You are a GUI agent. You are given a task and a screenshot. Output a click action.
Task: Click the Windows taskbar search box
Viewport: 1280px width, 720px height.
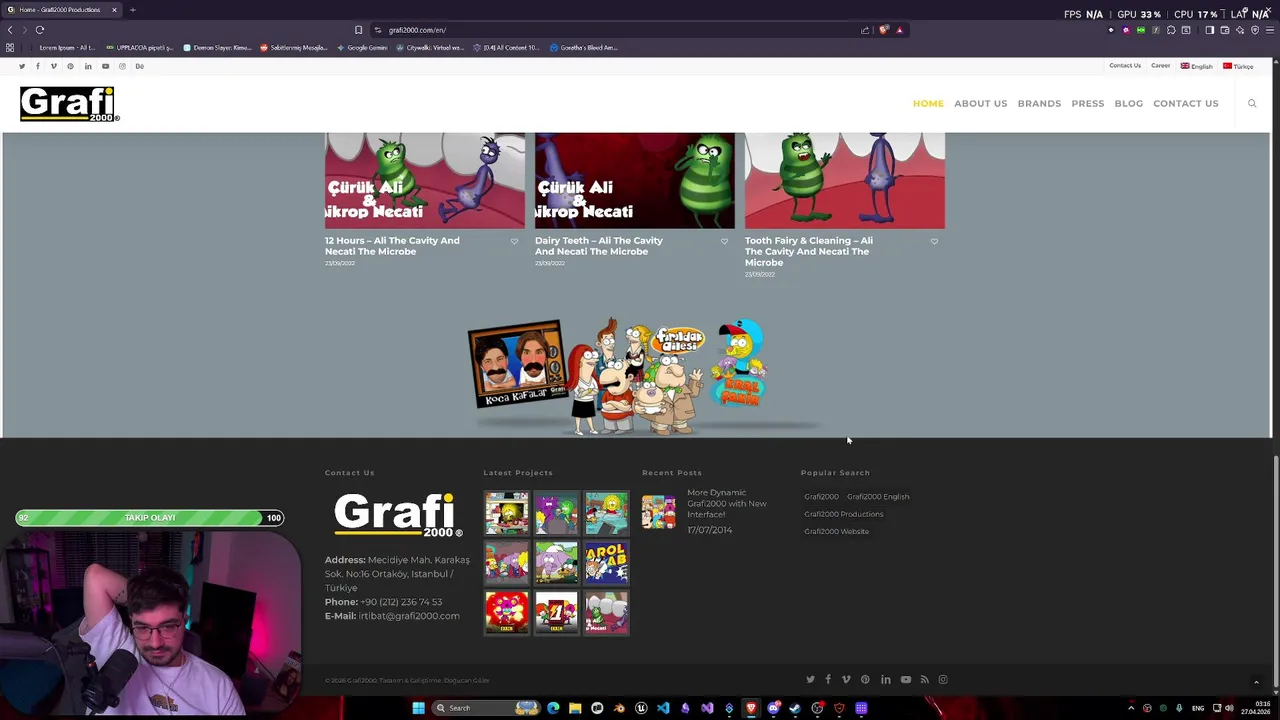point(487,708)
